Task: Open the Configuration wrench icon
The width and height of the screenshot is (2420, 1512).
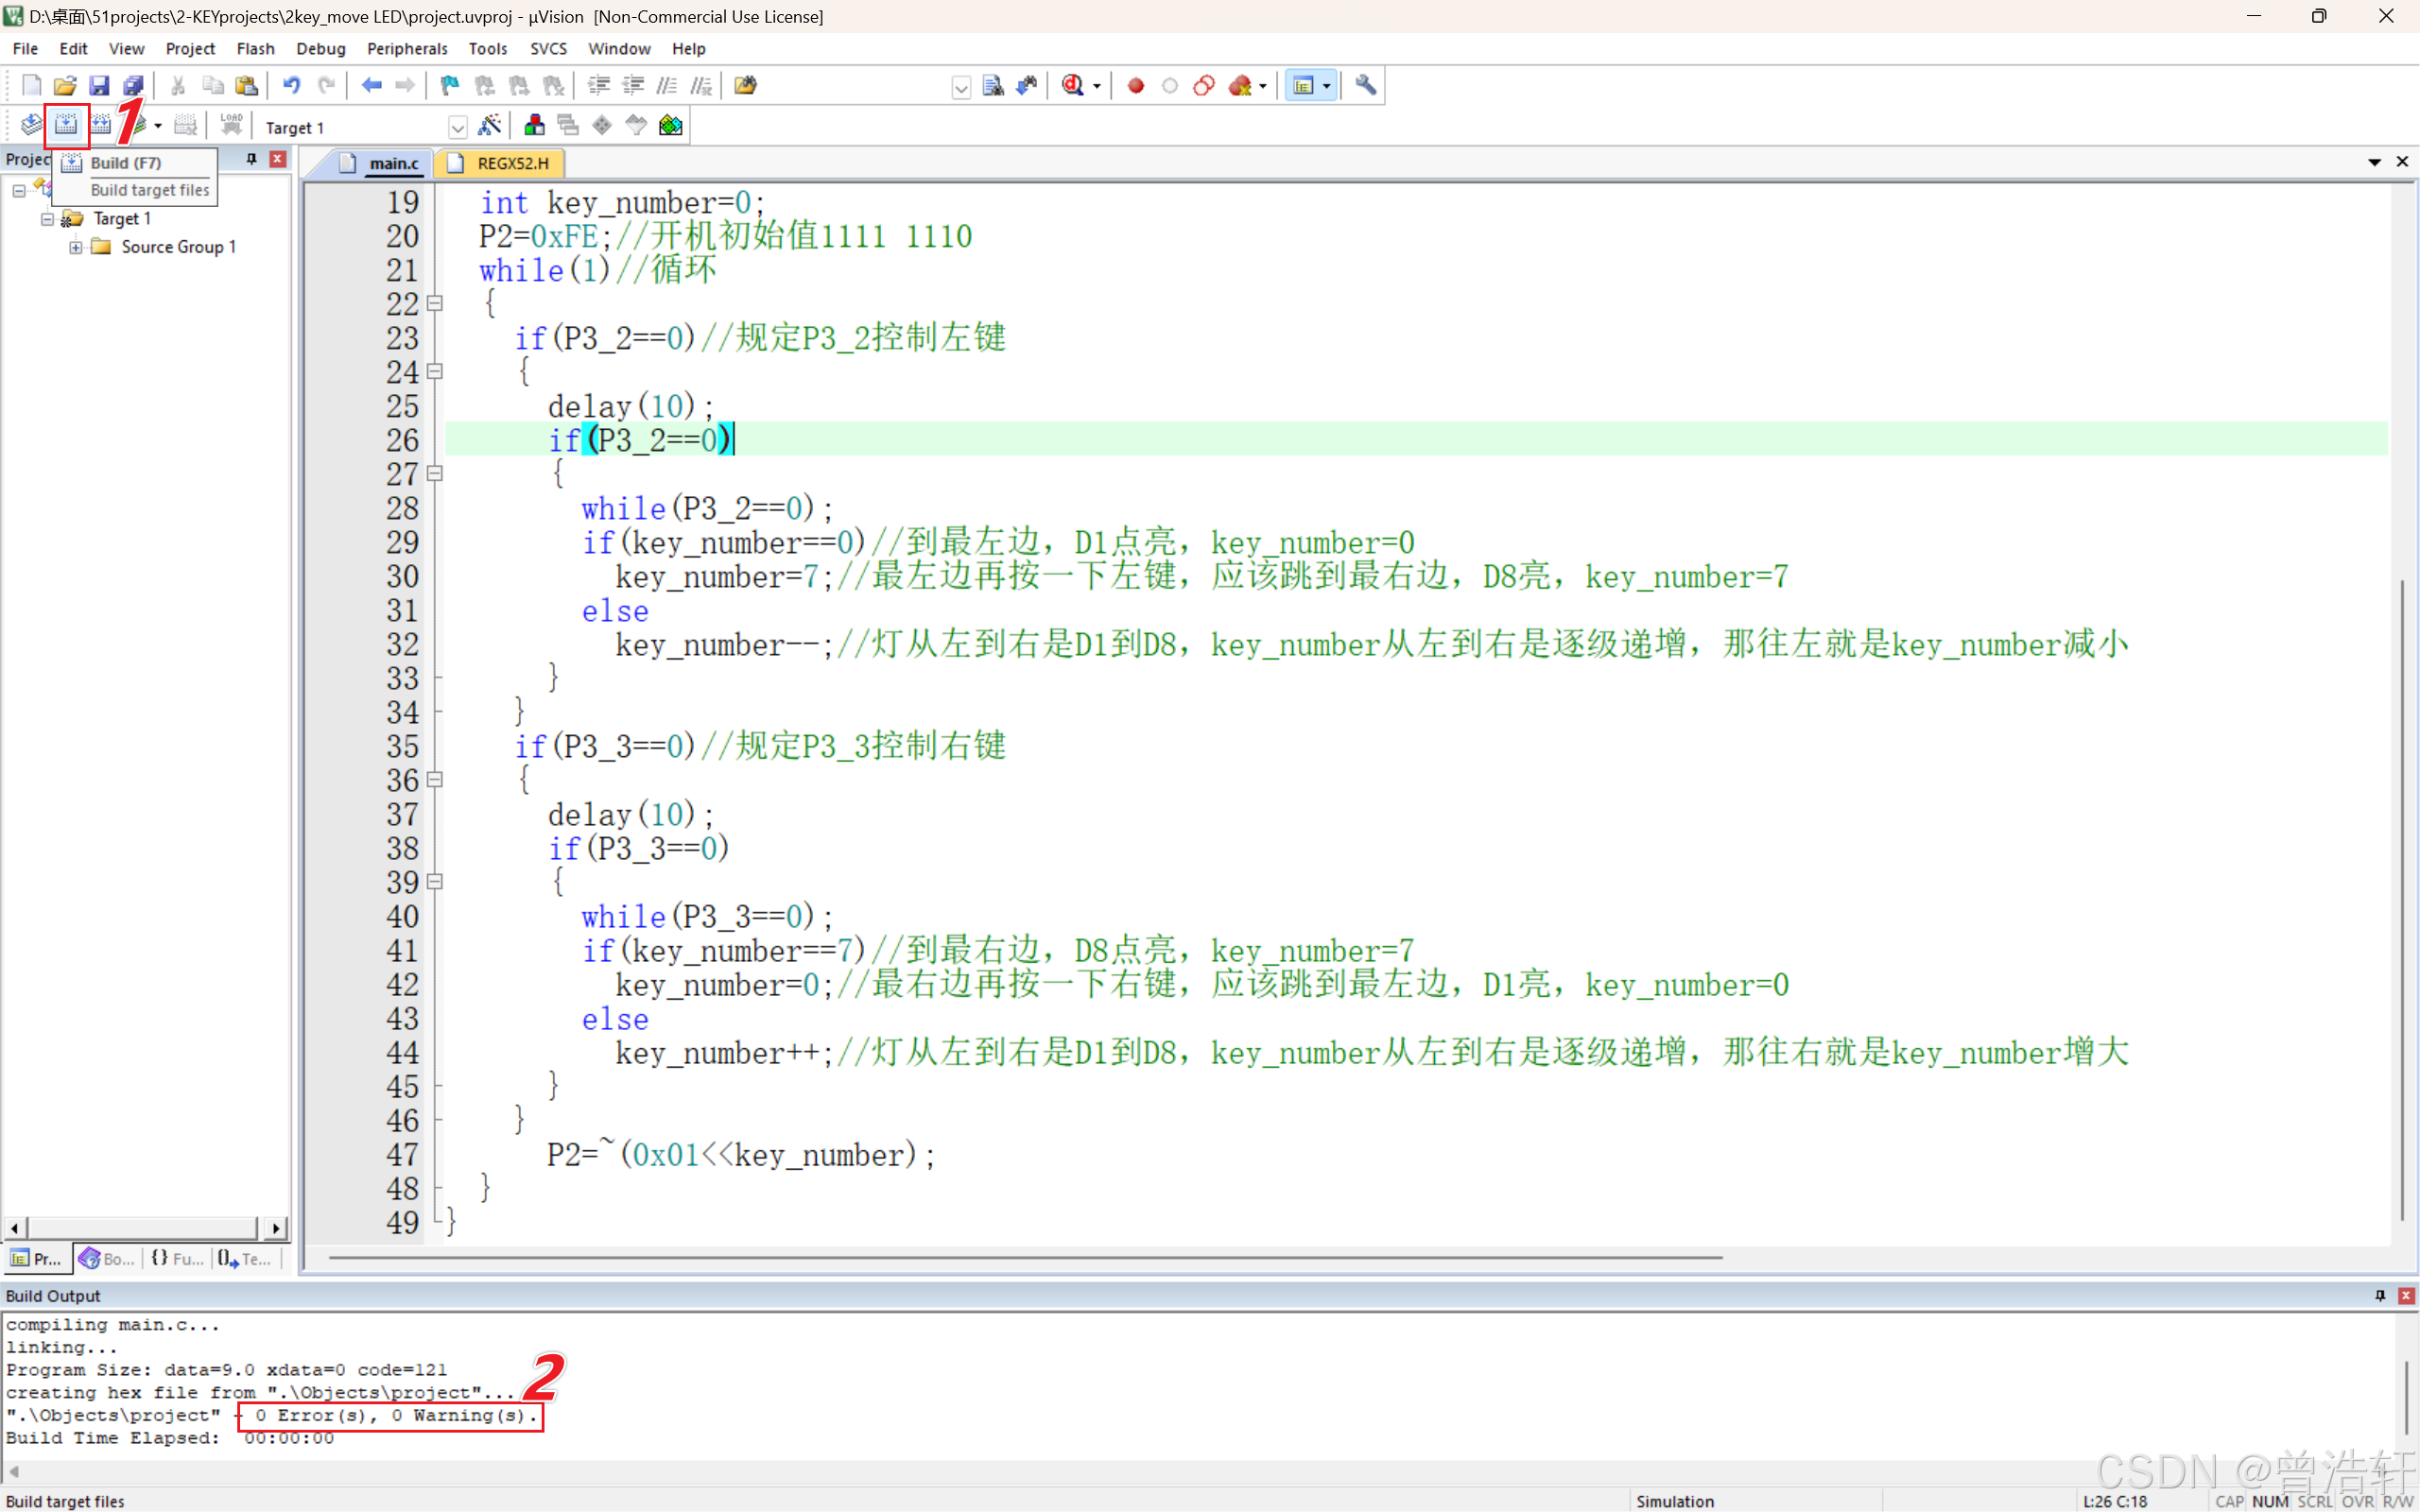Action: coord(1365,86)
